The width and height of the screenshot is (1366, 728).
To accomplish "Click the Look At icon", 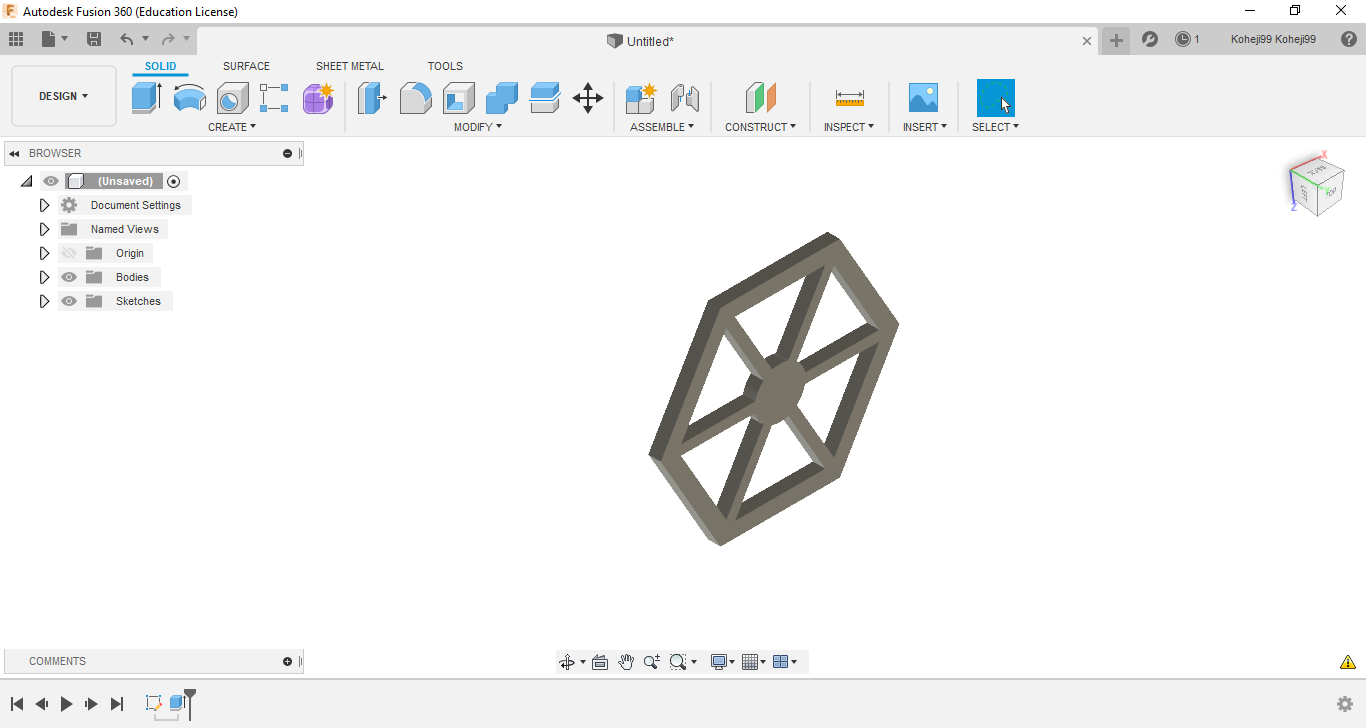I will (x=600, y=662).
